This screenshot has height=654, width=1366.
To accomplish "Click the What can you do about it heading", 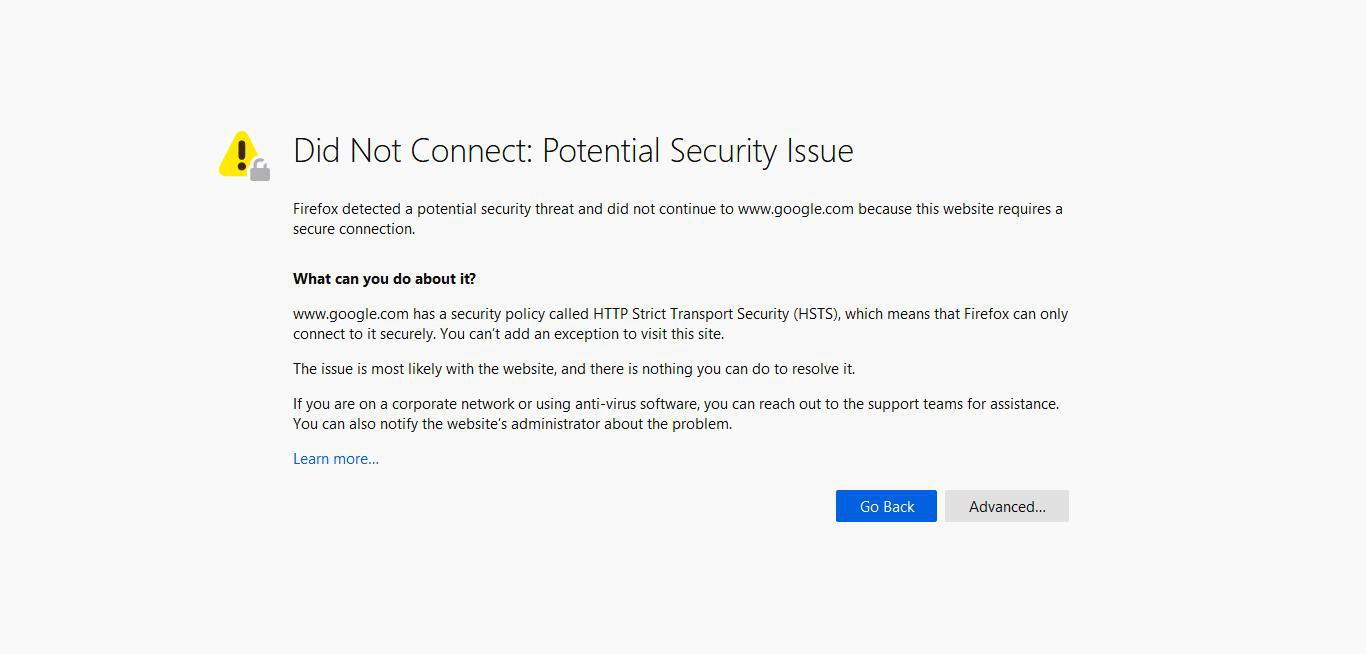I will [x=384, y=278].
